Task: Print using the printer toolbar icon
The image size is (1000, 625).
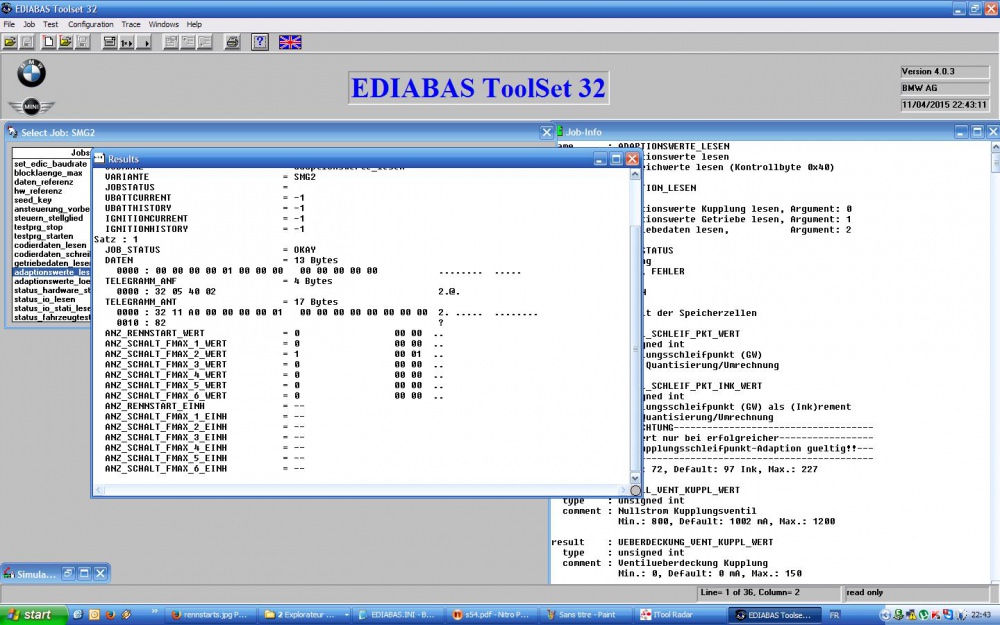Action: [x=232, y=42]
